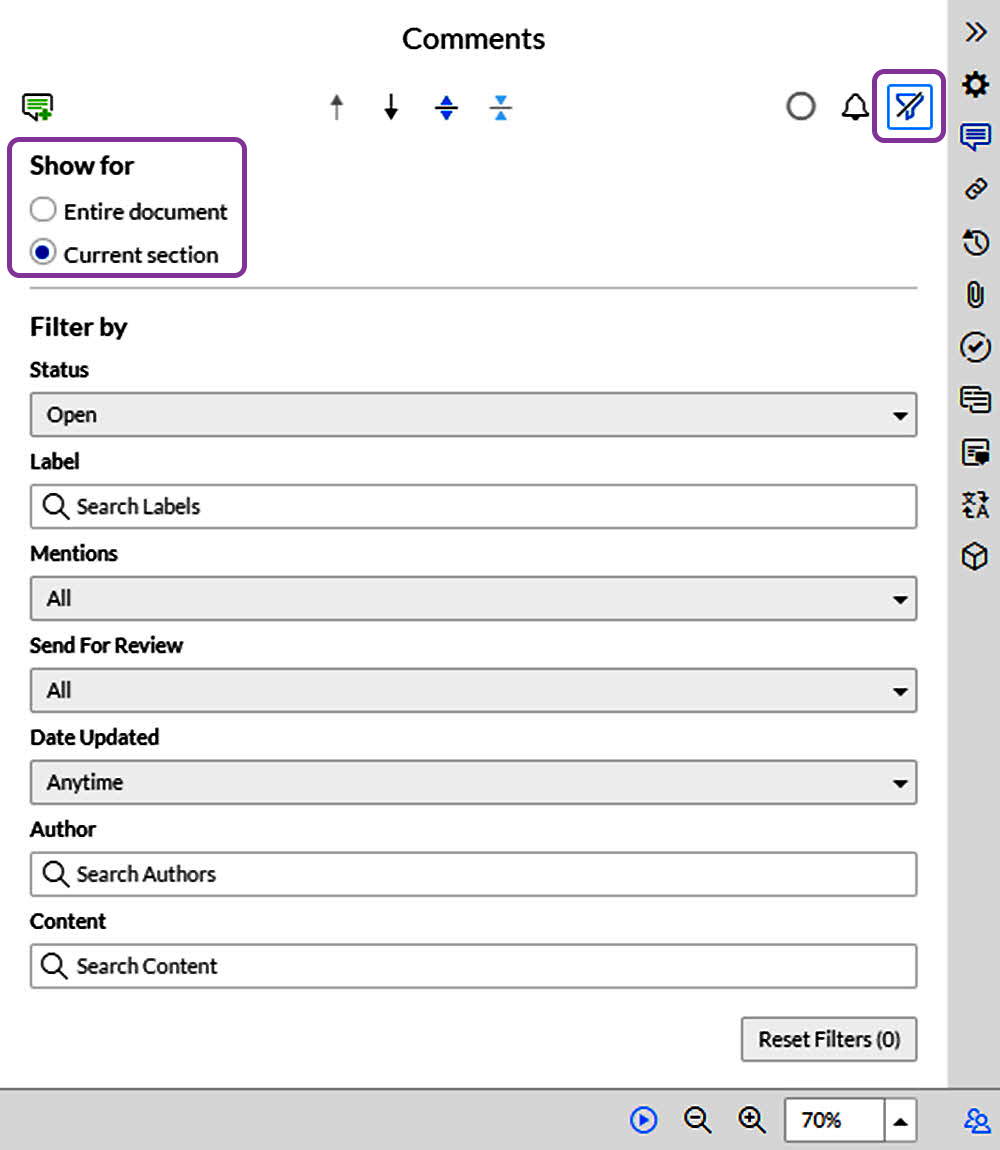Click the zoom out magnifier
Viewport: 1000px width, 1150px height.
point(697,1120)
